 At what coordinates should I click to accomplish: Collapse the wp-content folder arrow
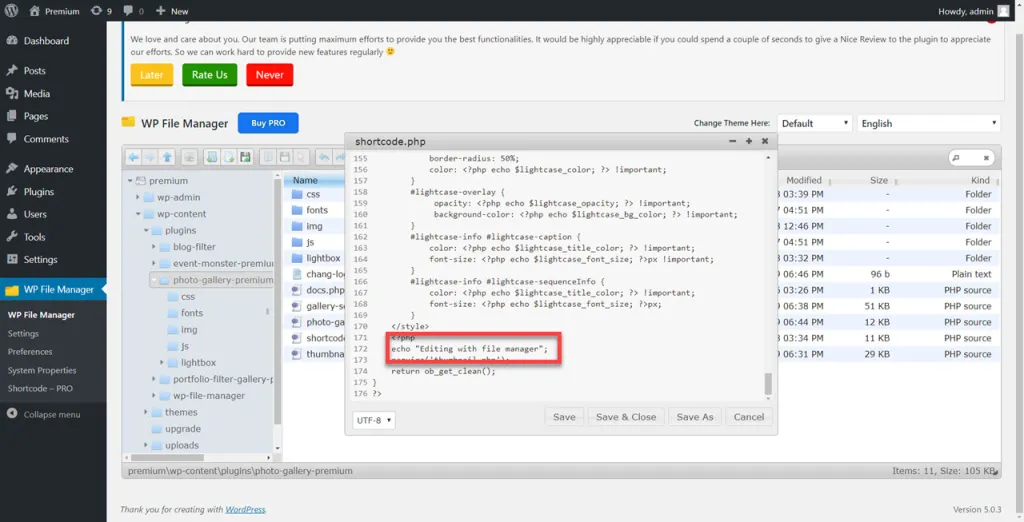pyautogui.click(x=138, y=214)
